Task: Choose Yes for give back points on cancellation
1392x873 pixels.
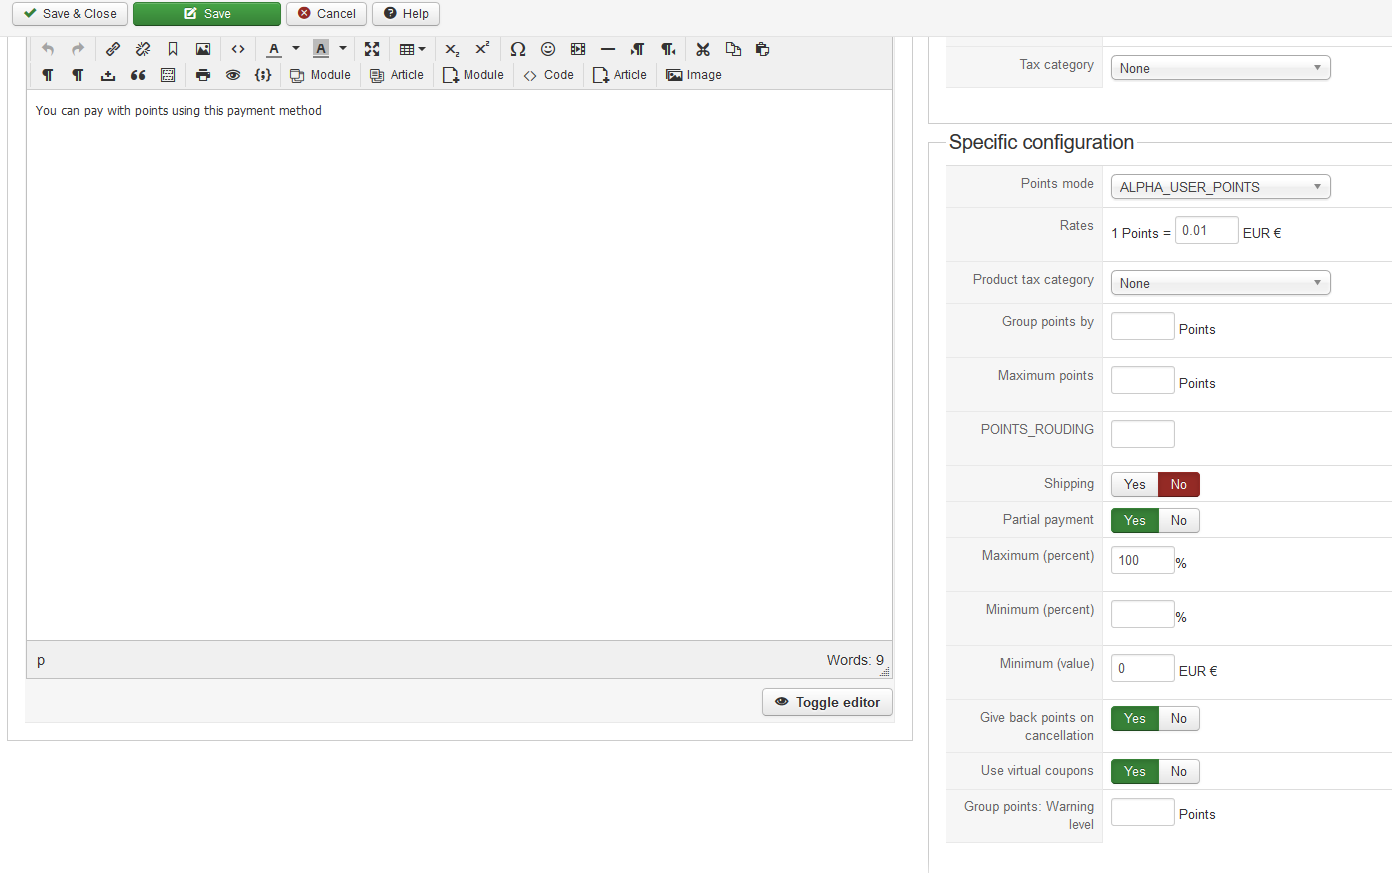Action: click(x=1135, y=719)
